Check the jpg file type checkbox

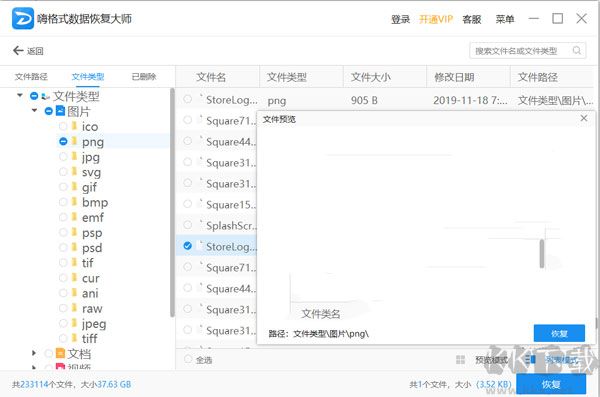[x=63, y=156]
